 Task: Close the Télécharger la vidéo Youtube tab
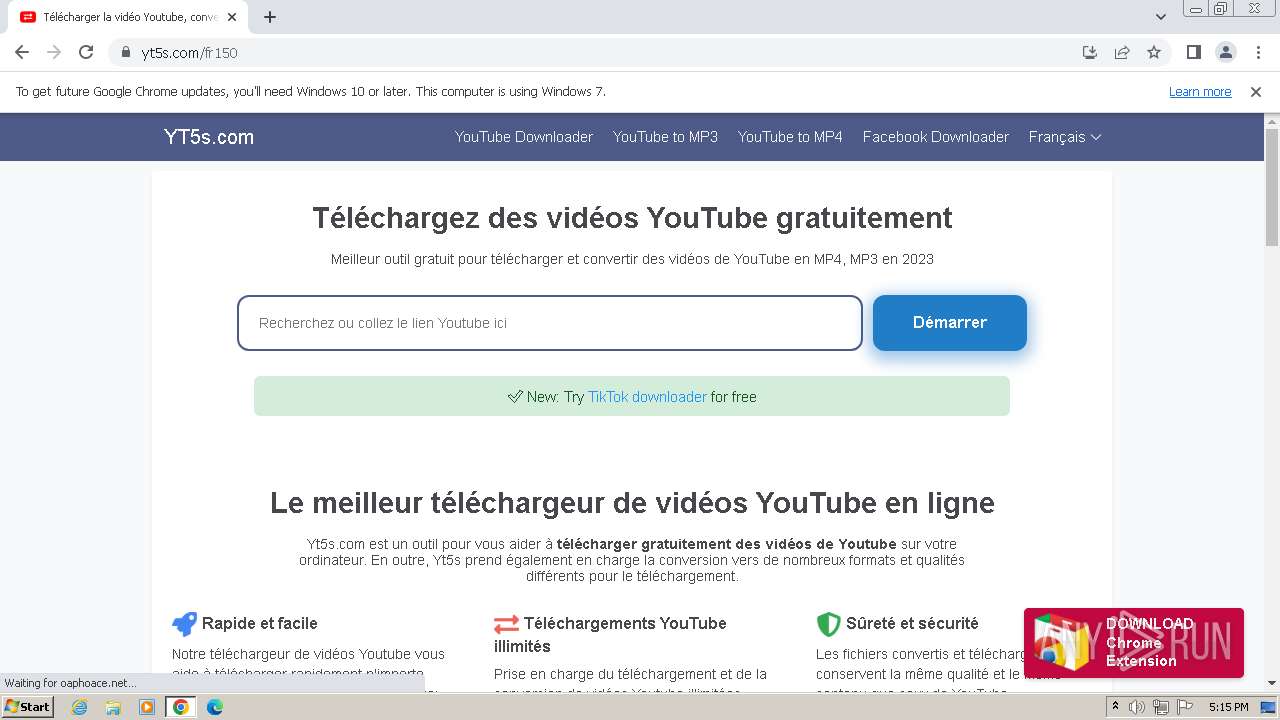click(232, 17)
